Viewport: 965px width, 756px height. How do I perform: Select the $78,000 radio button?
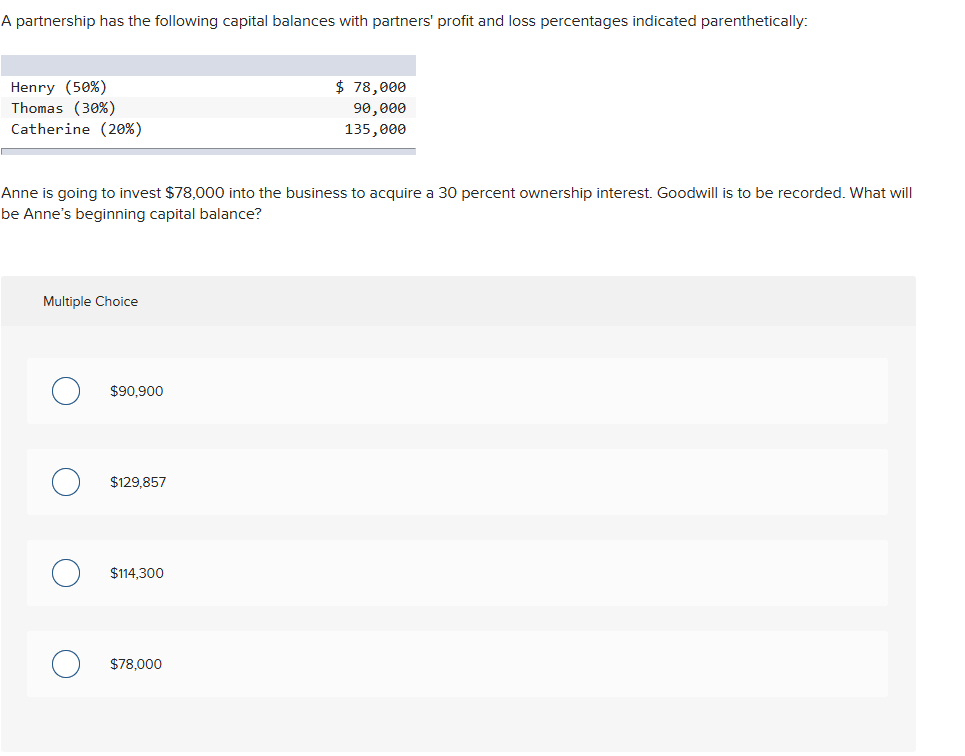(66, 664)
